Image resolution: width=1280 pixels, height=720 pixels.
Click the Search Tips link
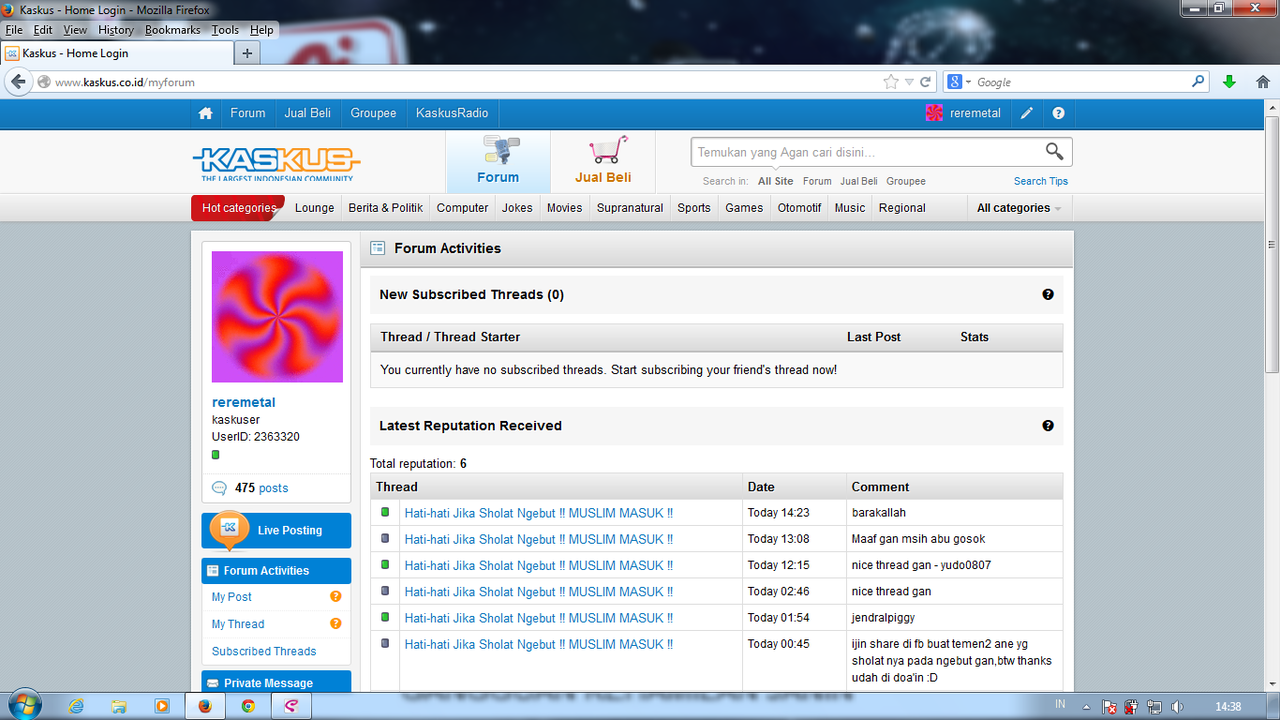pos(1041,181)
